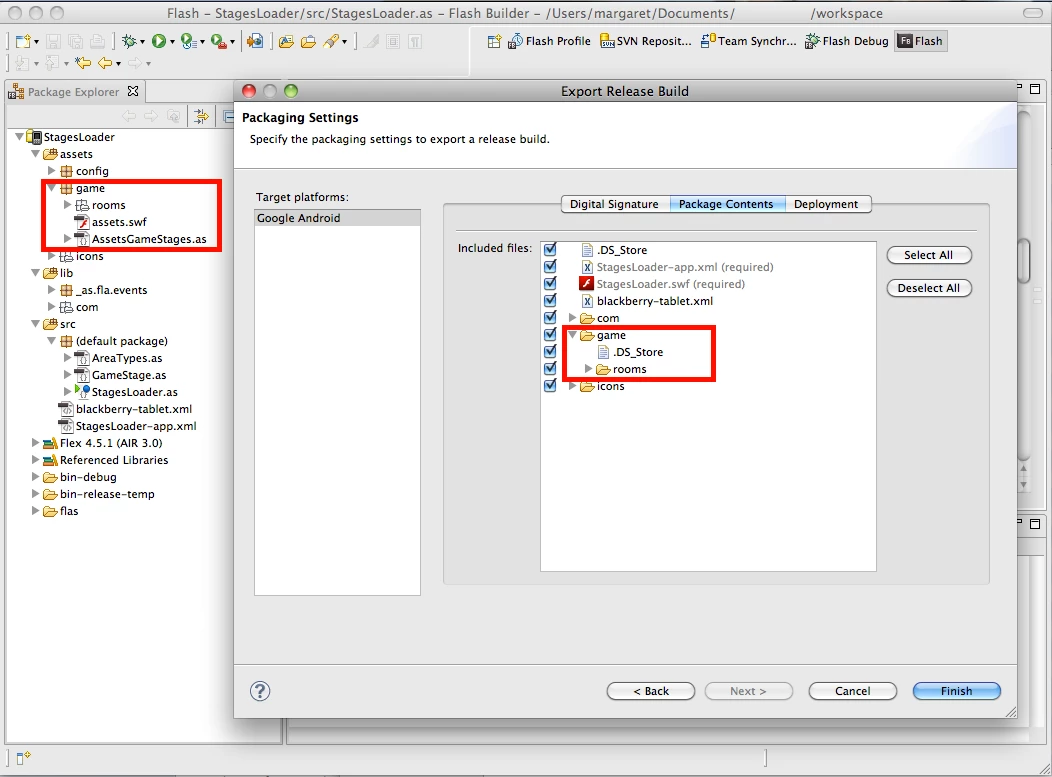Click the Open Task folder icon
The width and height of the screenshot is (1052, 777).
click(308, 42)
